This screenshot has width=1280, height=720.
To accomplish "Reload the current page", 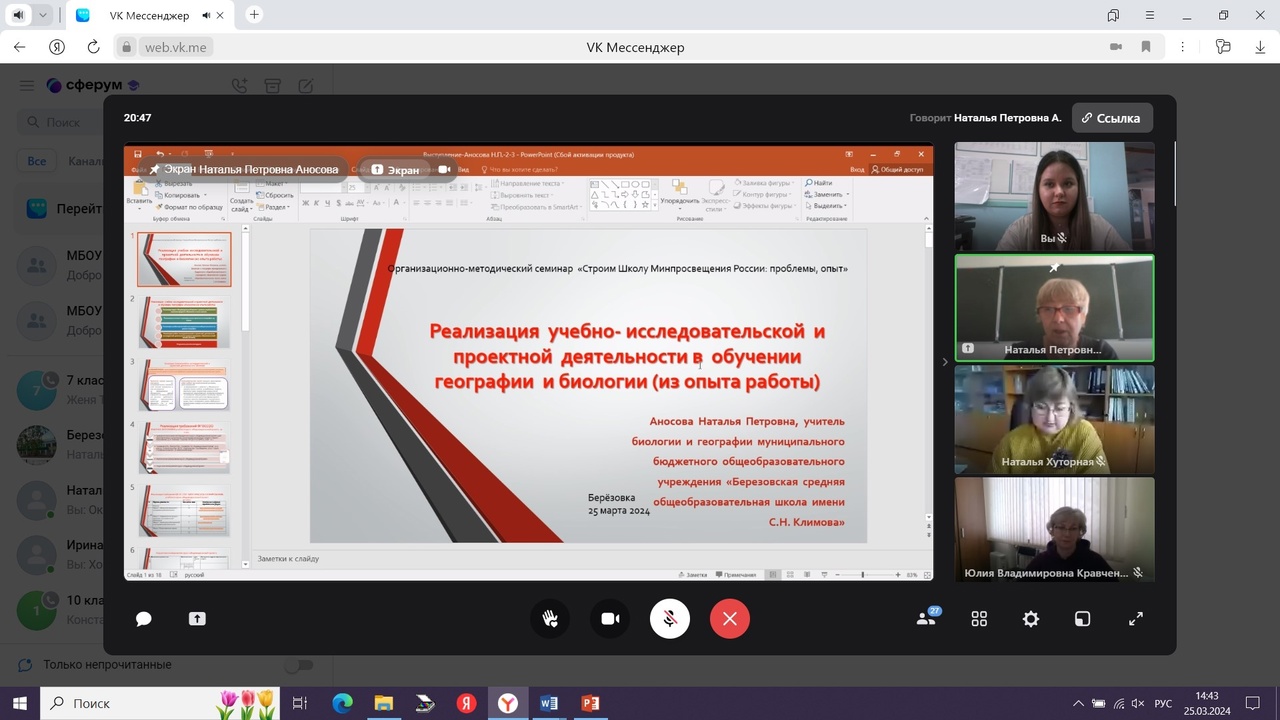I will tap(94, 47).
